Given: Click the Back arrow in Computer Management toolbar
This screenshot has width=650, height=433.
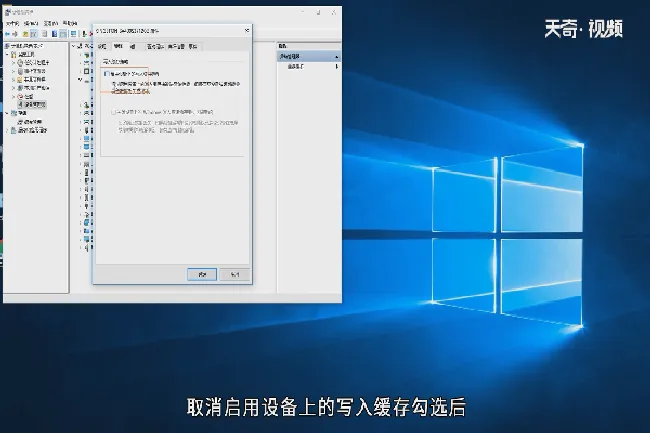Looking at the screenshot, I should coord(7,34).
